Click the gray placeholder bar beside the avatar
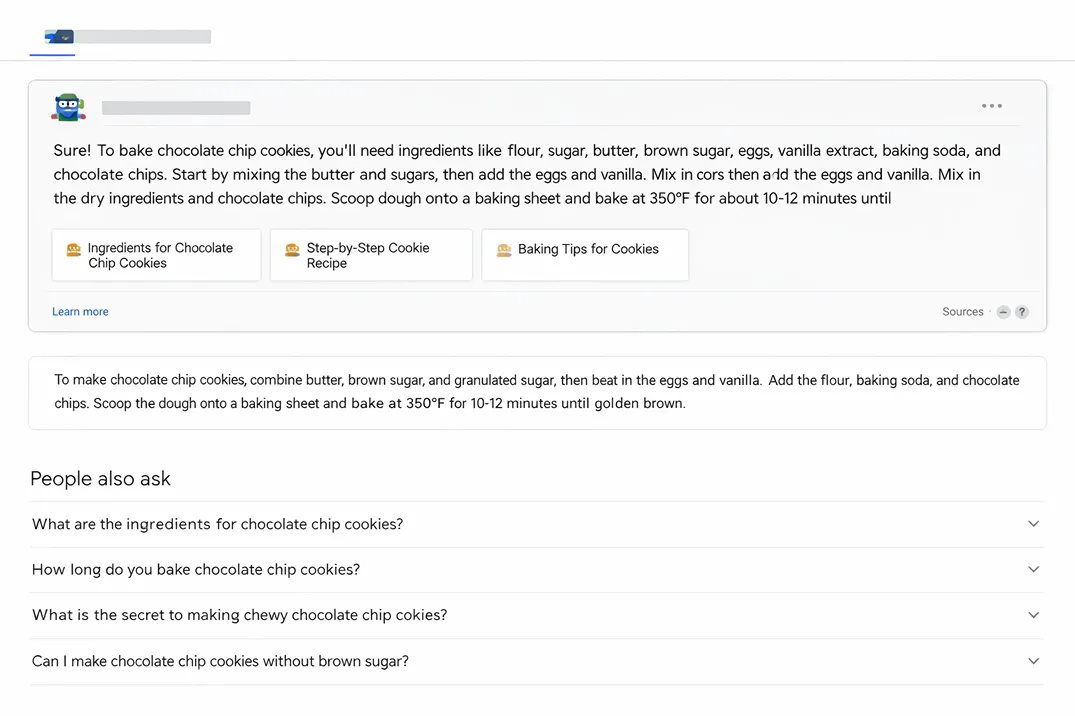 (x=176, y=106)
